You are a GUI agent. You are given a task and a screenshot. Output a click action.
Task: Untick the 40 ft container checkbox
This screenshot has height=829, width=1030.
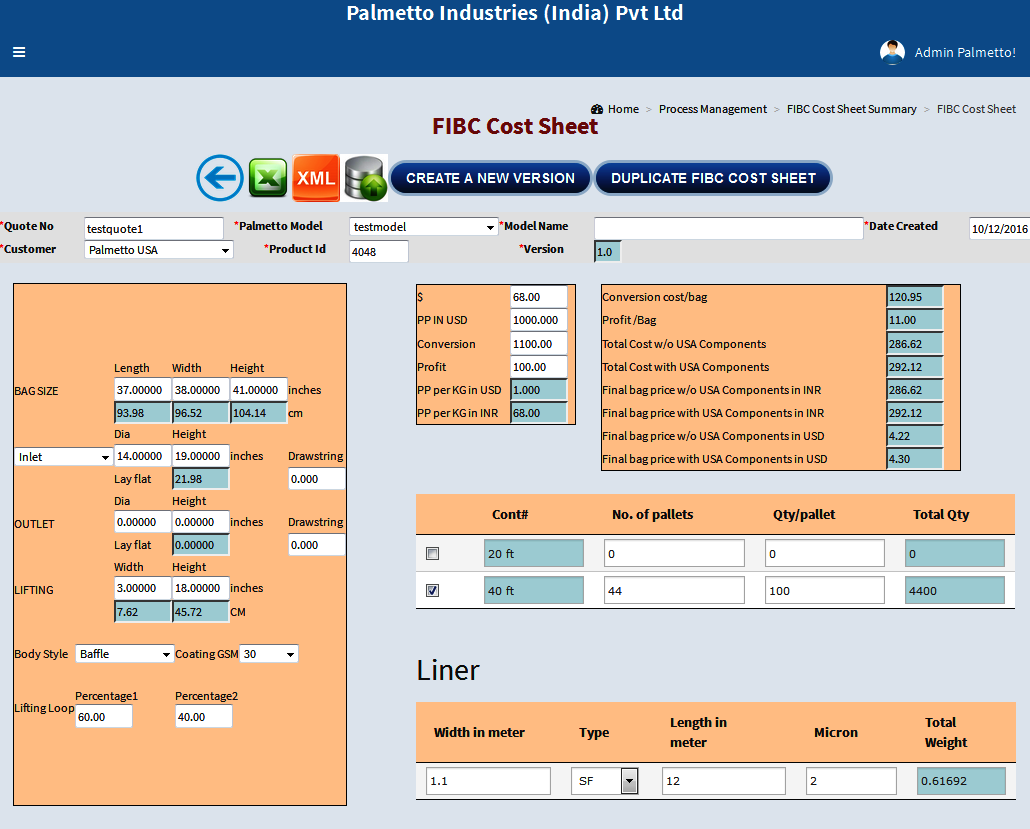click(432, 591)
